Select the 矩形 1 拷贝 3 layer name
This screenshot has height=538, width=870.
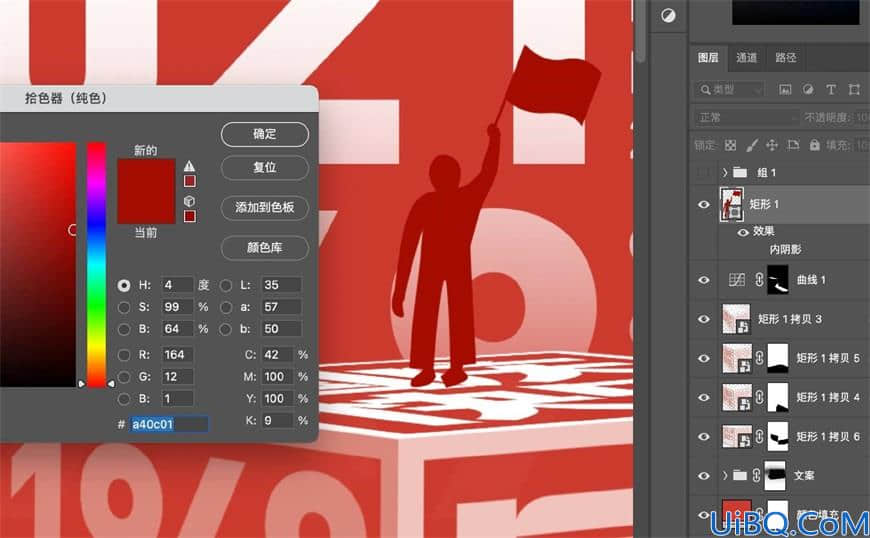click(790, 319)
